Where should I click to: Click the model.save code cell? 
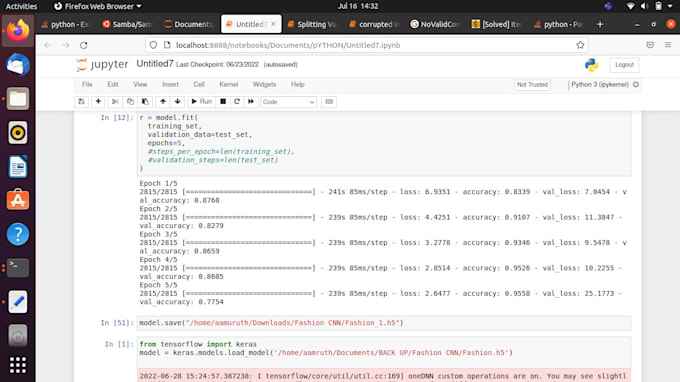(x=384, y=323)
